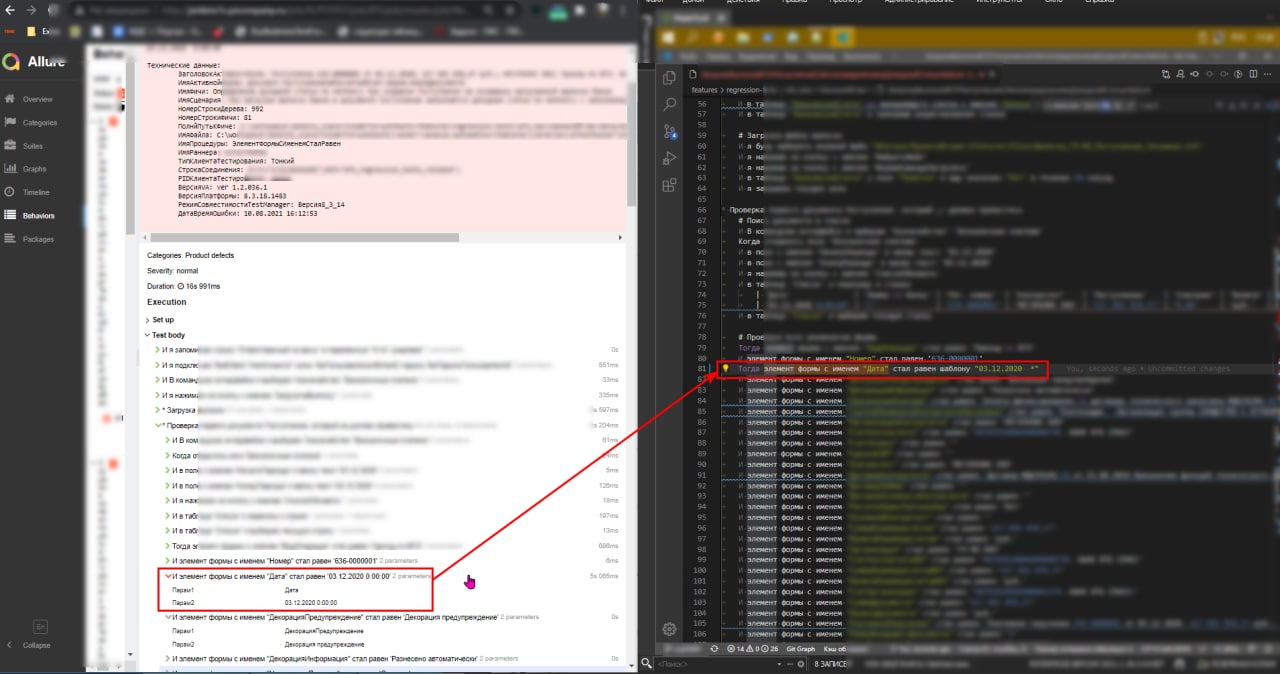Click the language switcher icon above Collapse

[x=41, y=626]
